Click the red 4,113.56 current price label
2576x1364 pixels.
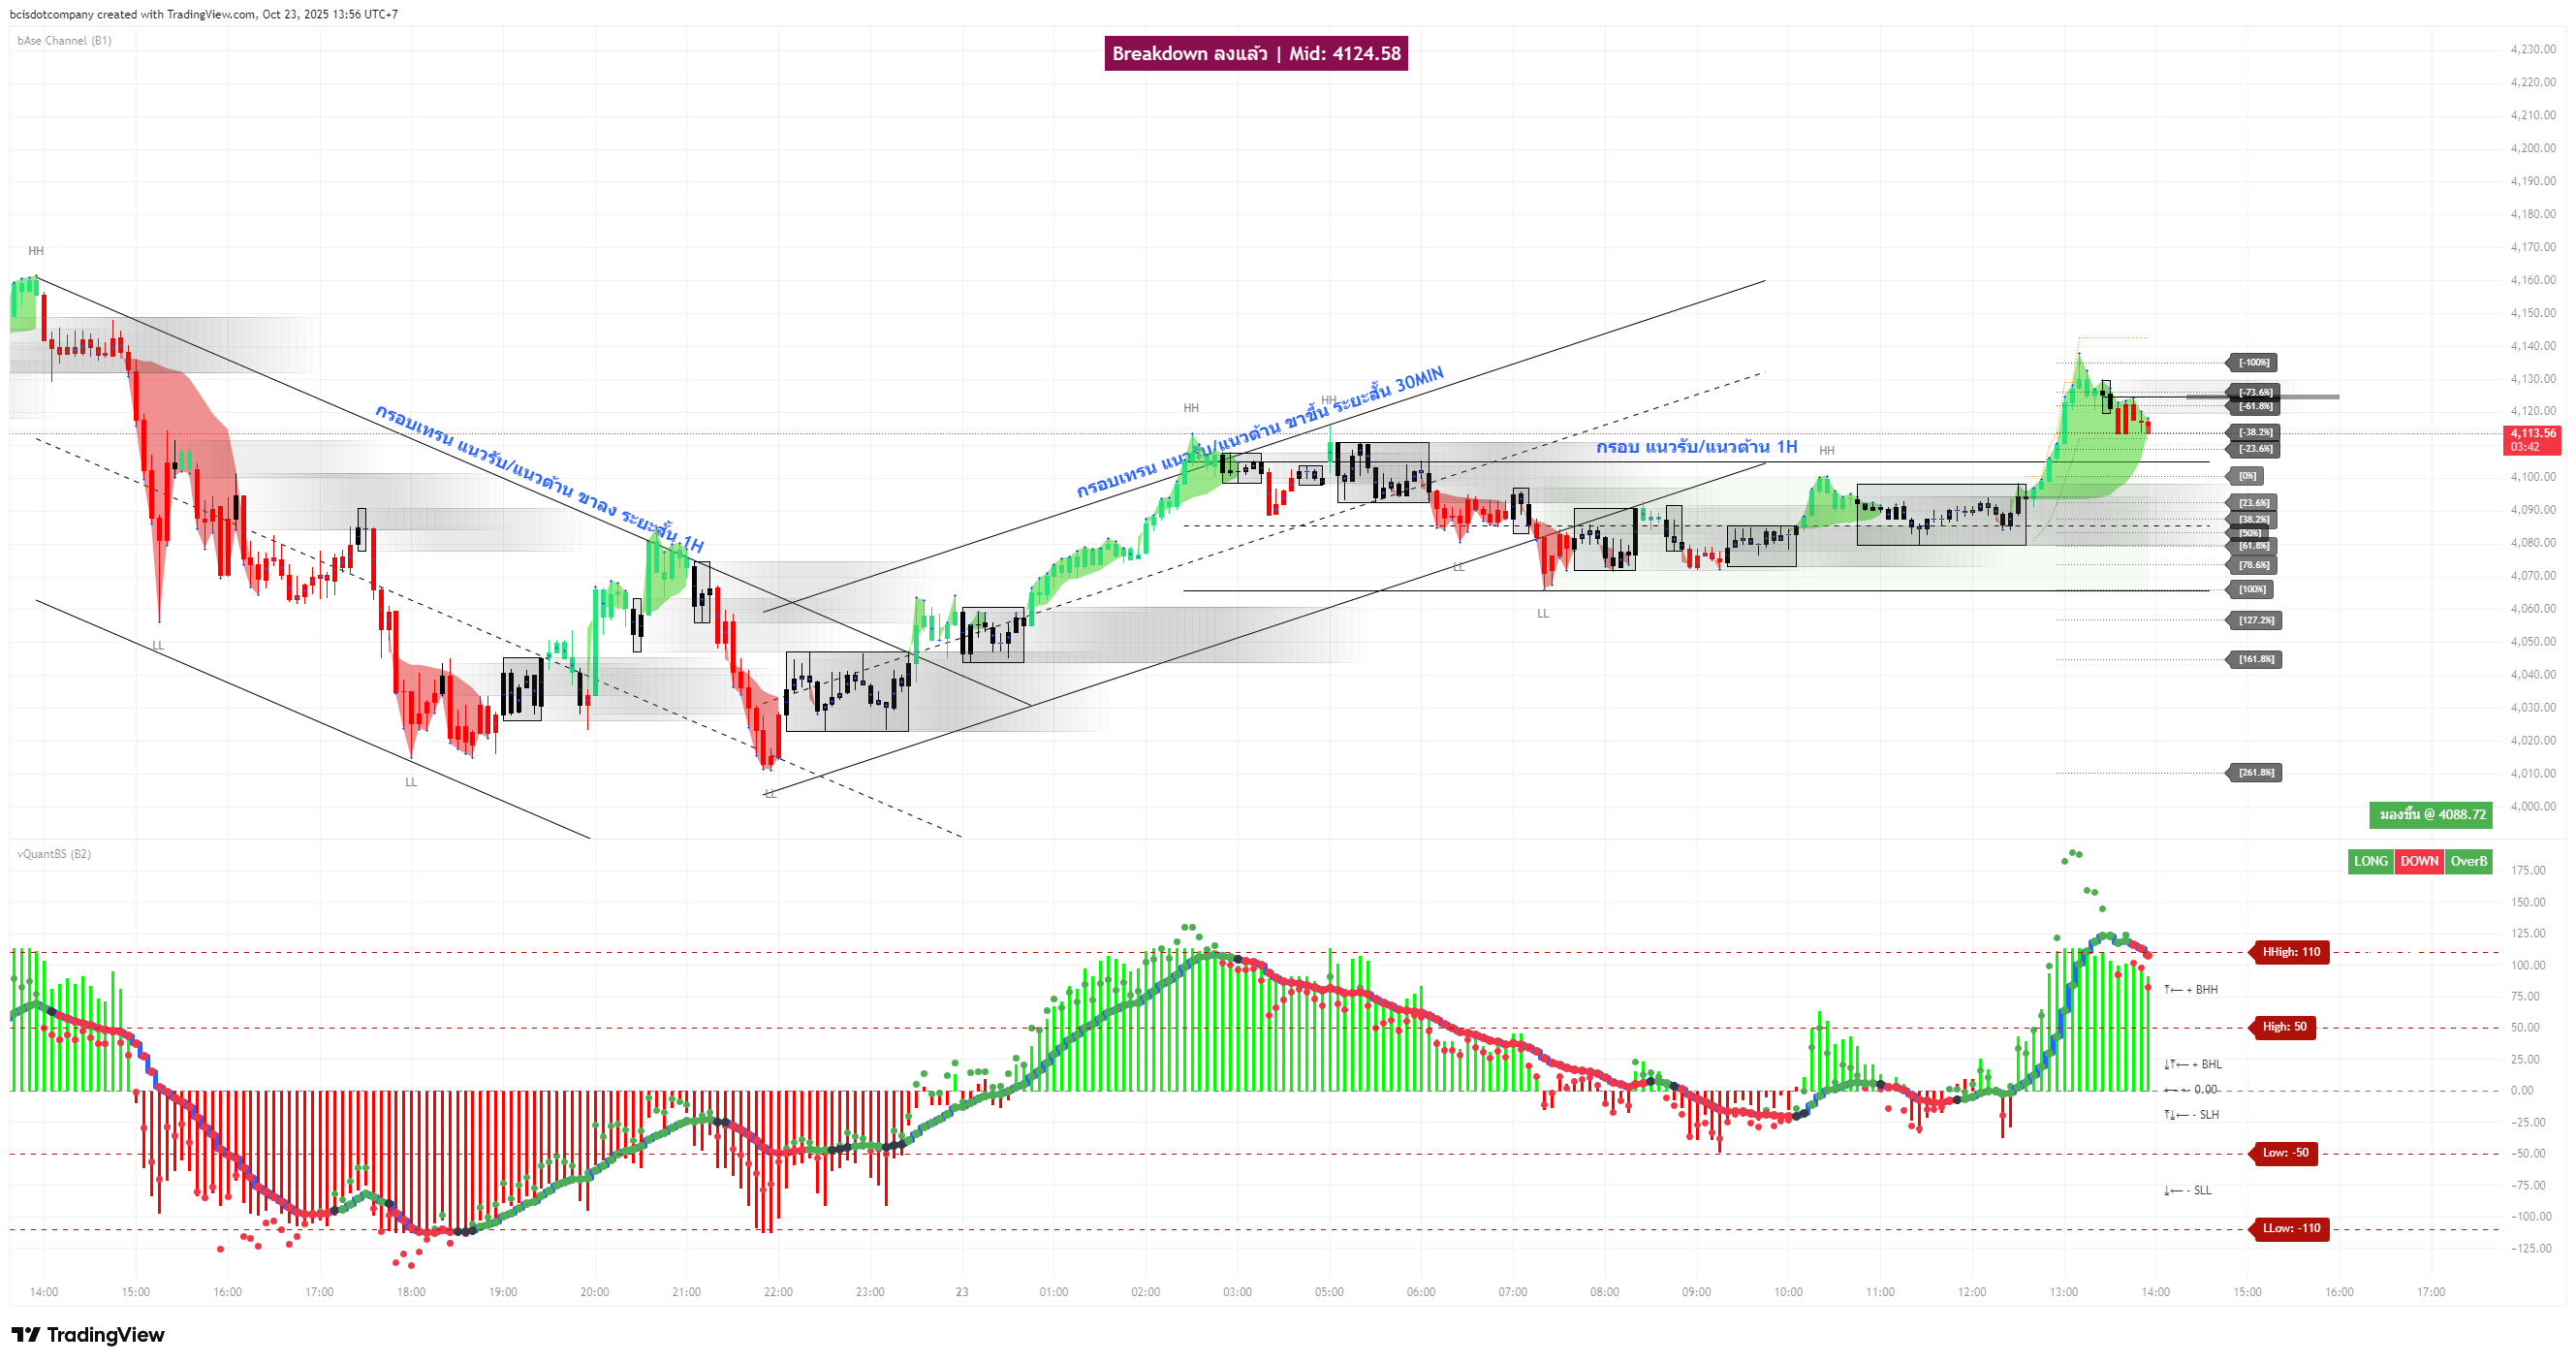(2532, 439)
